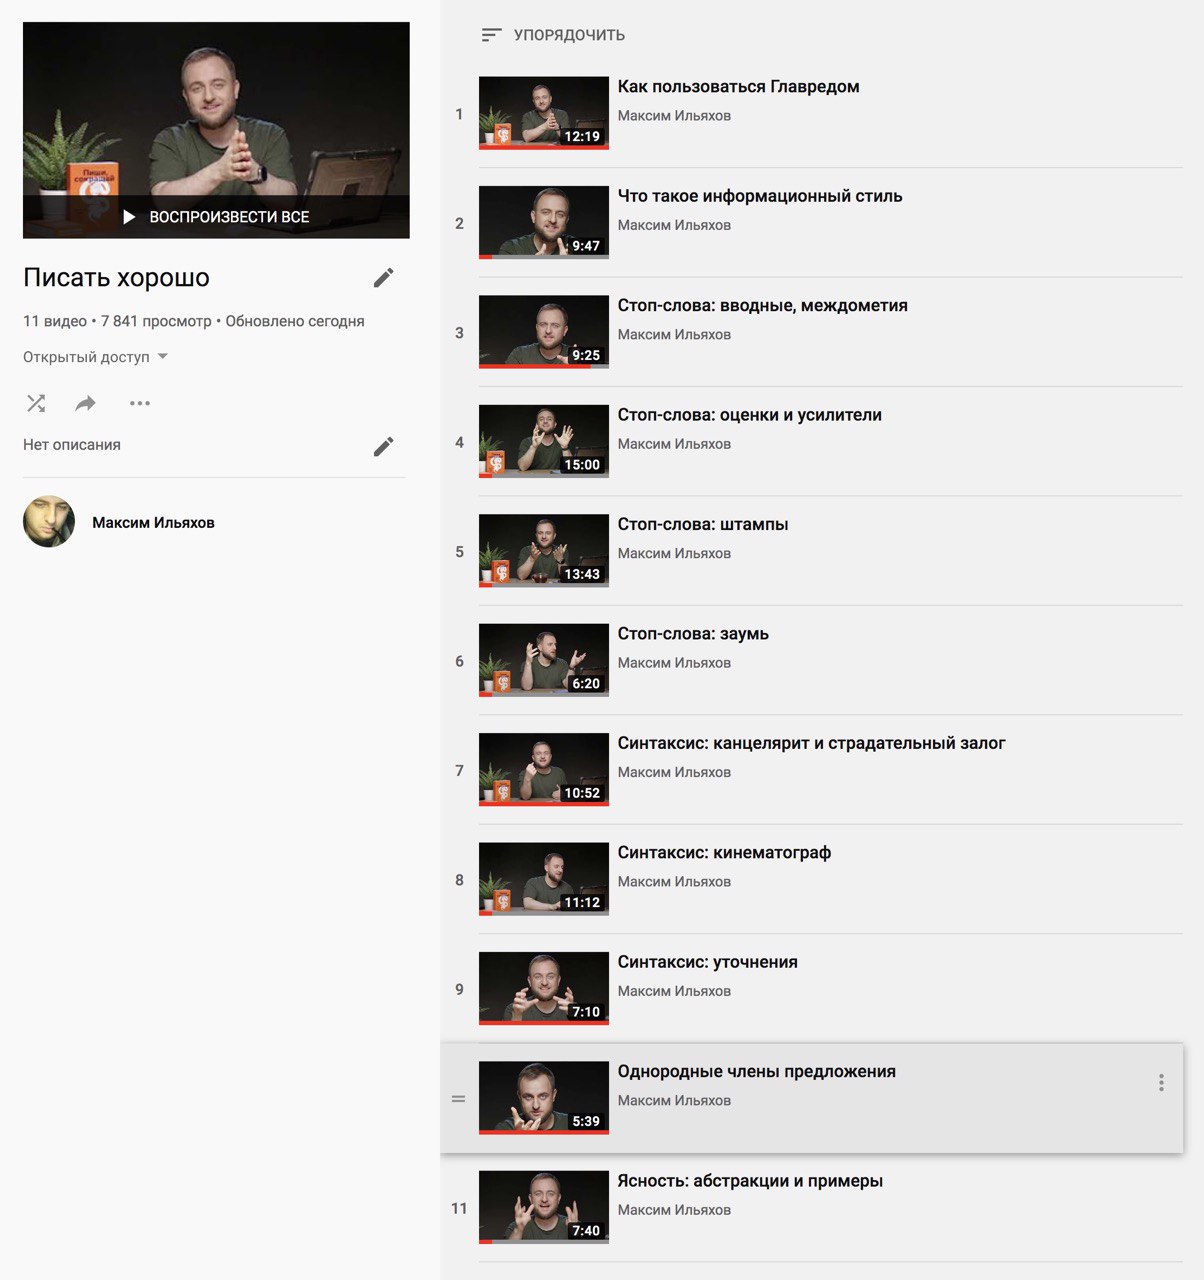The width and height of the screenshot is (1204, 1280).
Task: Select thumbnail of Стоп-слова: штампы video
Action: (x=544, y=550)
